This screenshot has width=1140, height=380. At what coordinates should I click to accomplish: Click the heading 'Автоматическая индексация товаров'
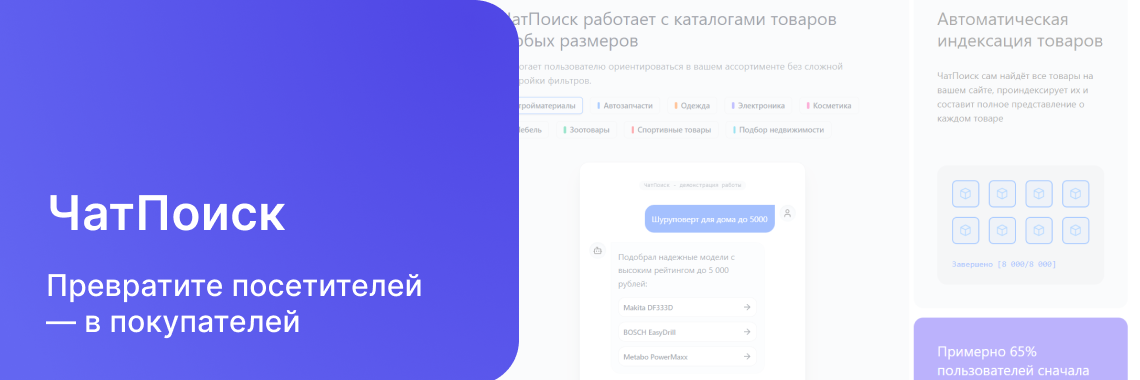pyautogui.click(x=1020, y=30)
